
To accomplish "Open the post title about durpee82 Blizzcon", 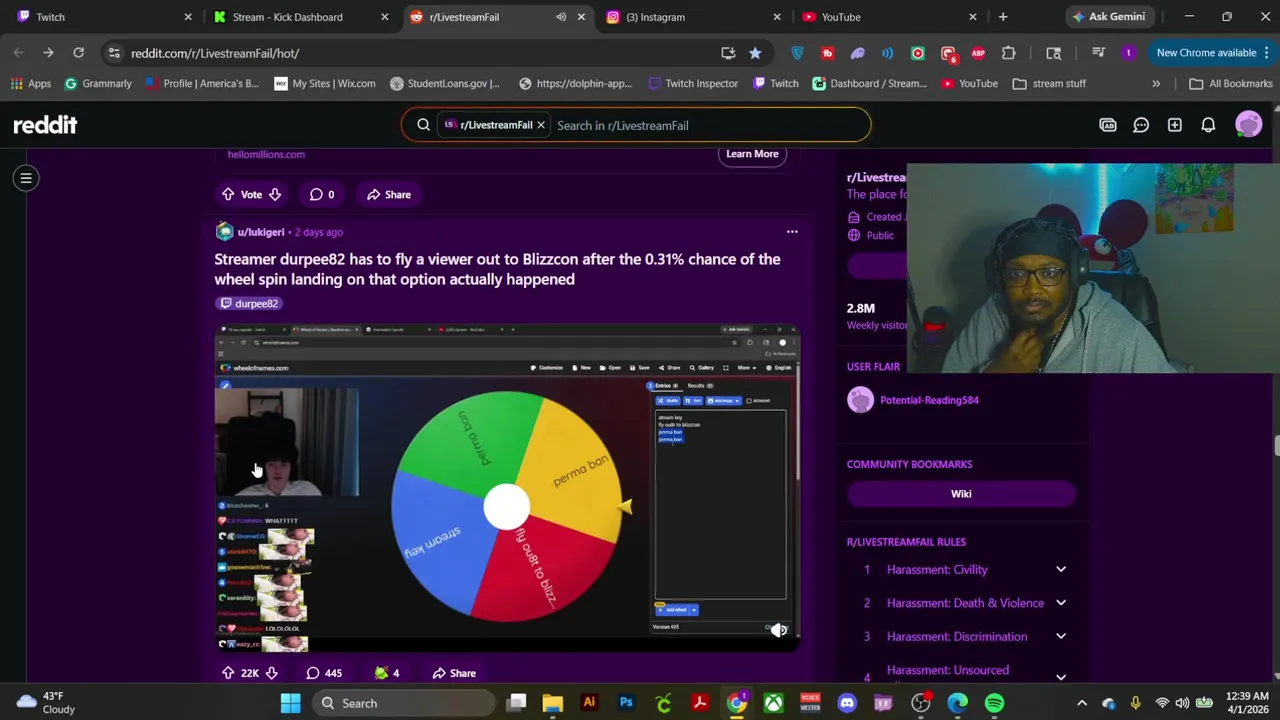I will coord(497,269).
